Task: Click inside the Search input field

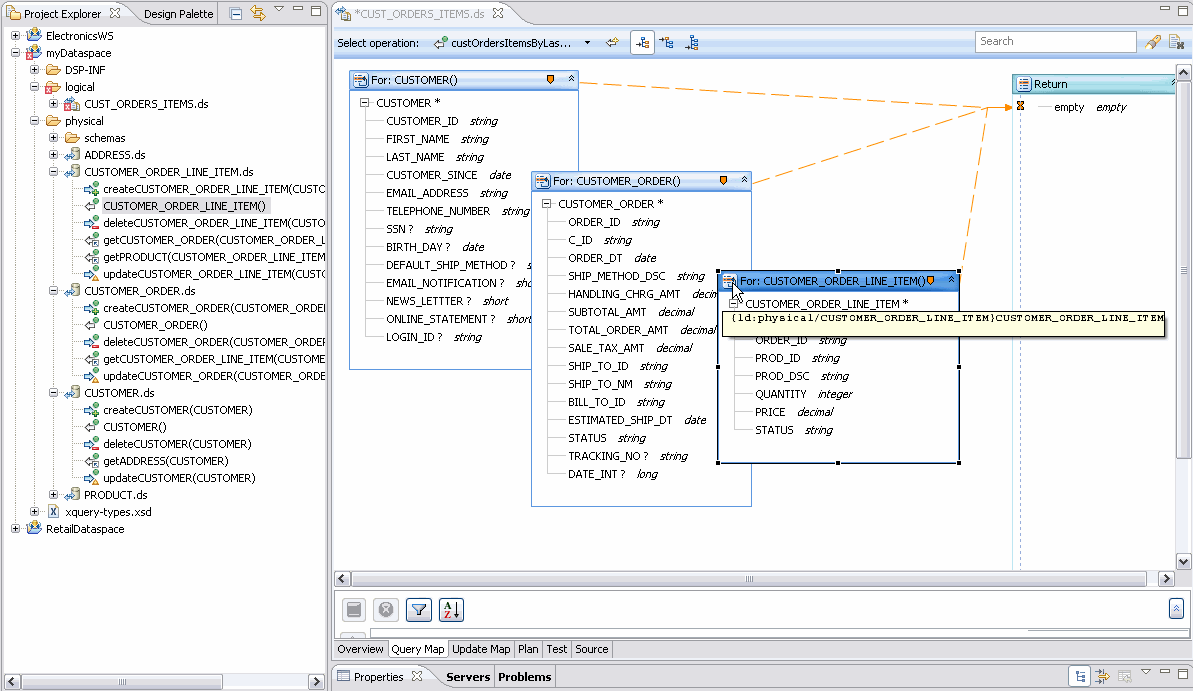Action: click(x=1055, y=42)
